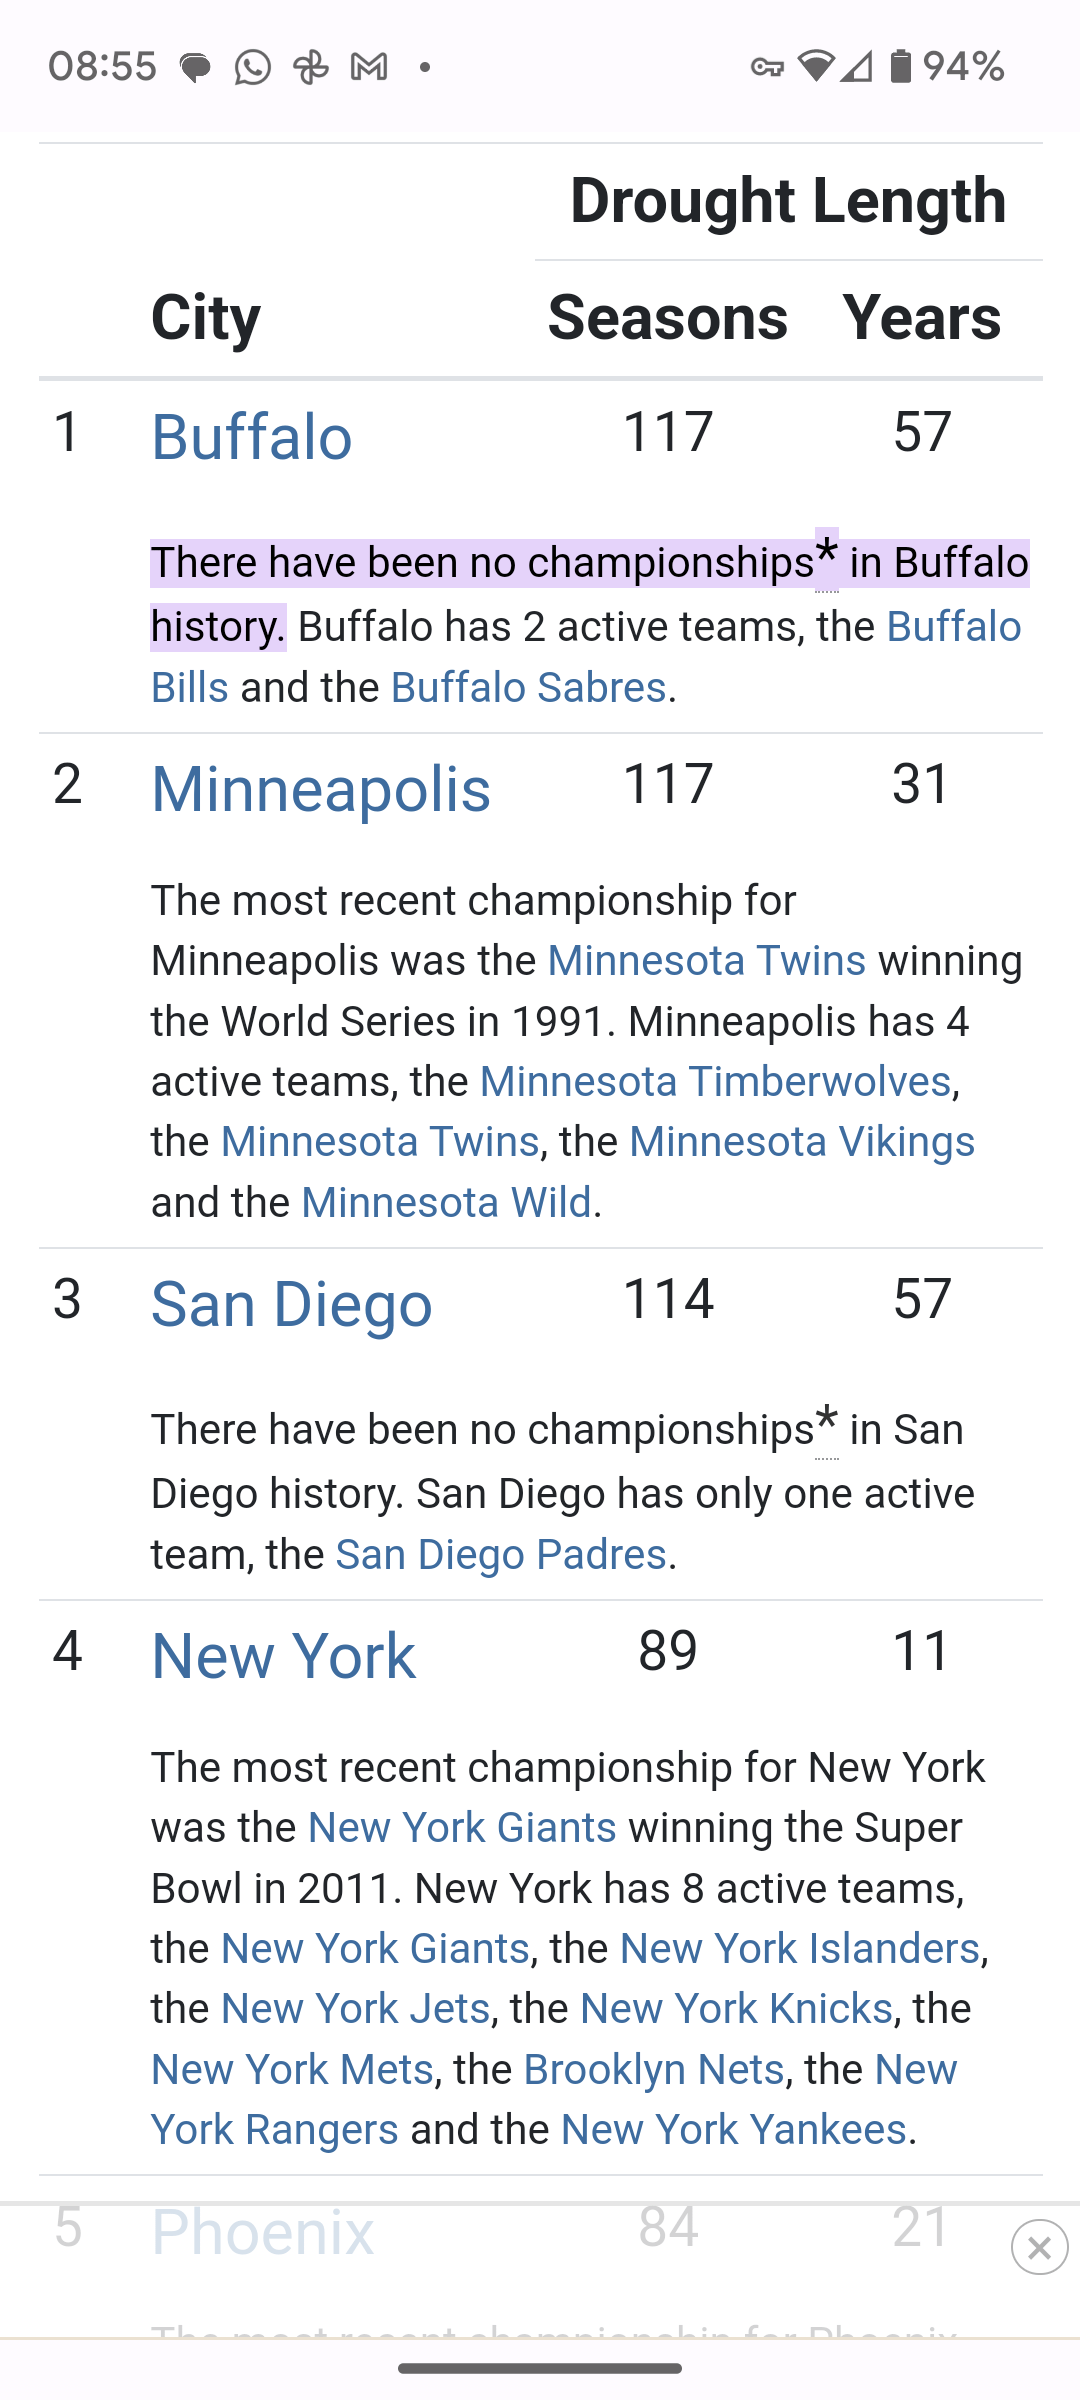Tap the Wi-Fi status icon
The width and height of the screenshot is (1080, 2400).
[815, 67]
